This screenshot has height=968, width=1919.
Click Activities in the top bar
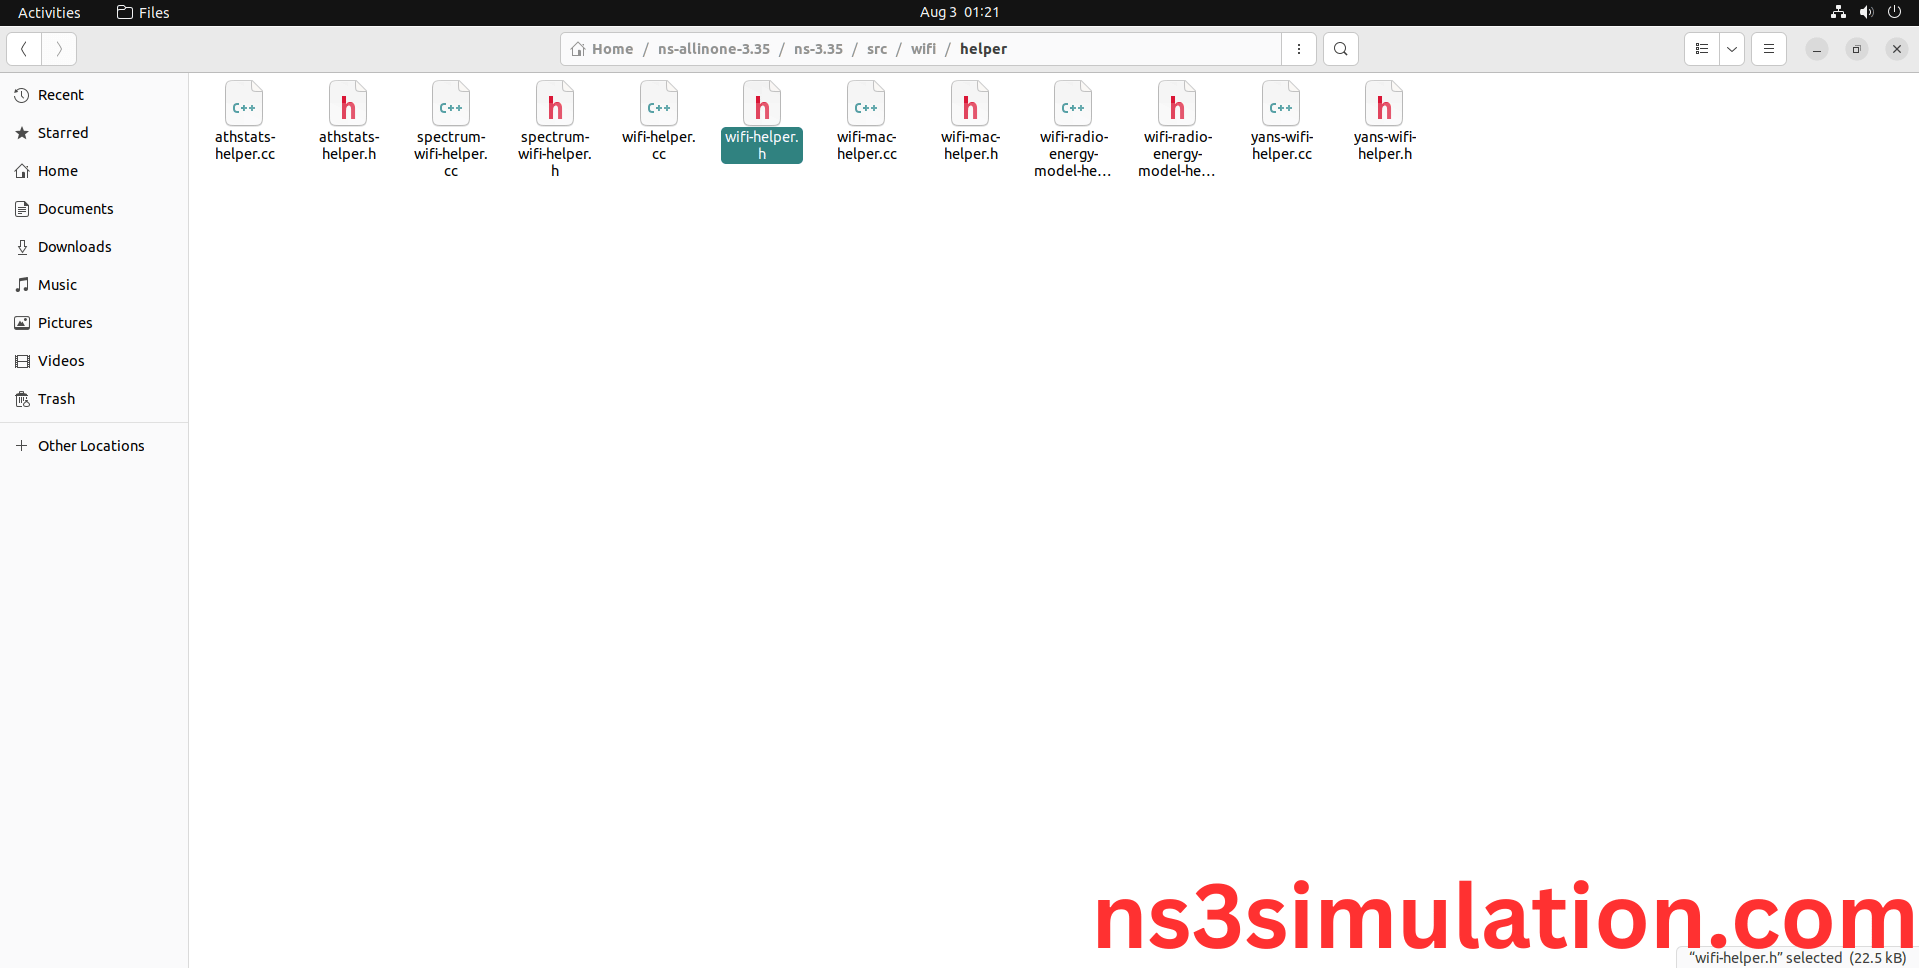(x=48, y=12)
